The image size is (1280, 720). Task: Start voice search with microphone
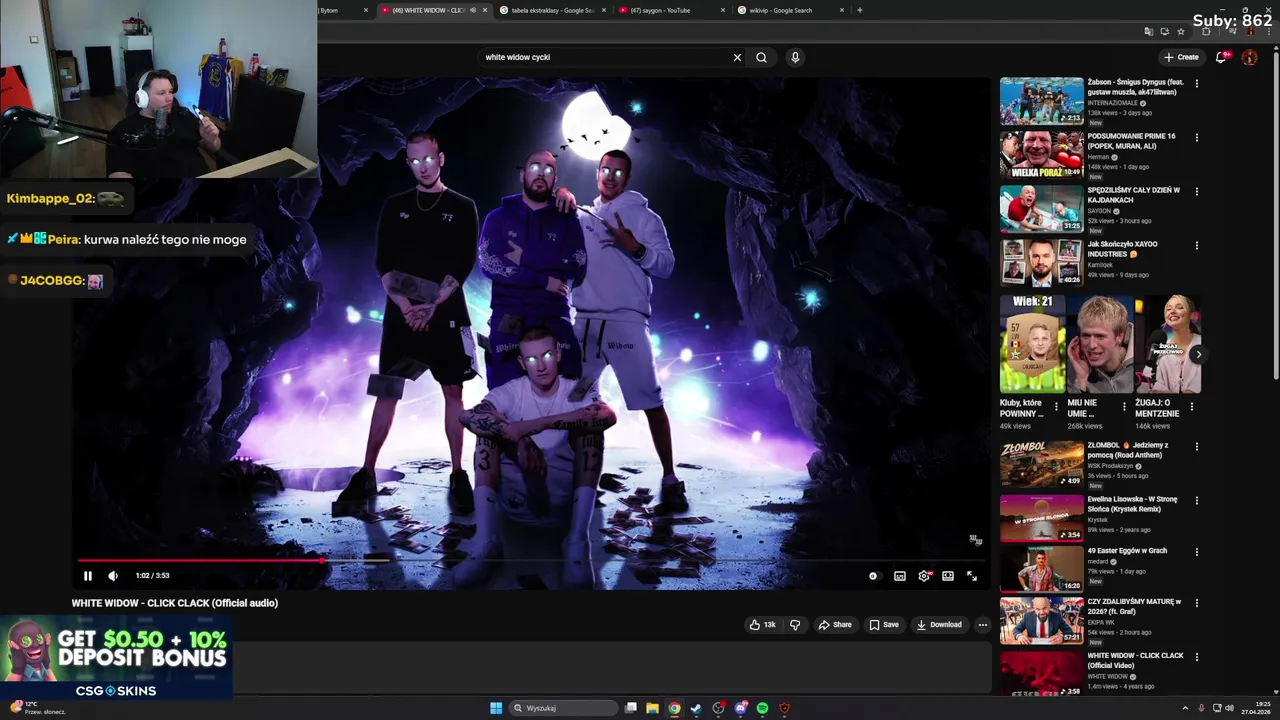[795, 57]
